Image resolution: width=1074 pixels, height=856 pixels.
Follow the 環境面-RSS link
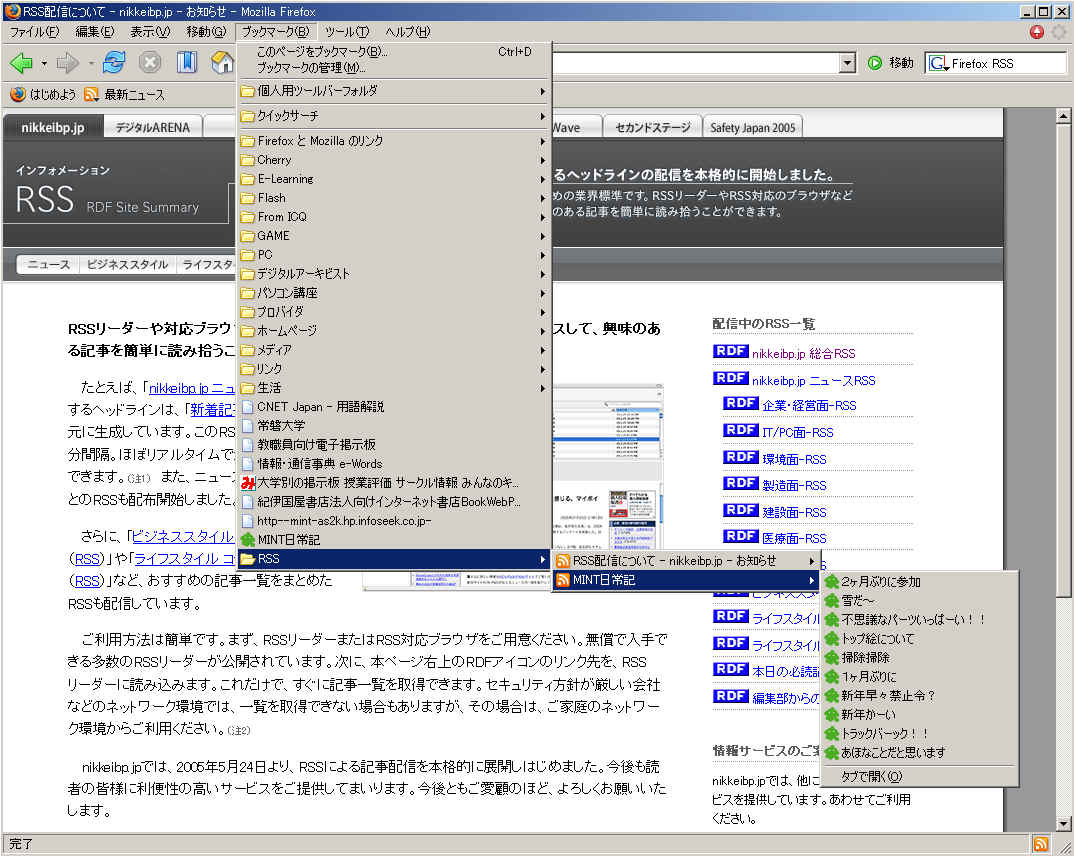(795, 459)
